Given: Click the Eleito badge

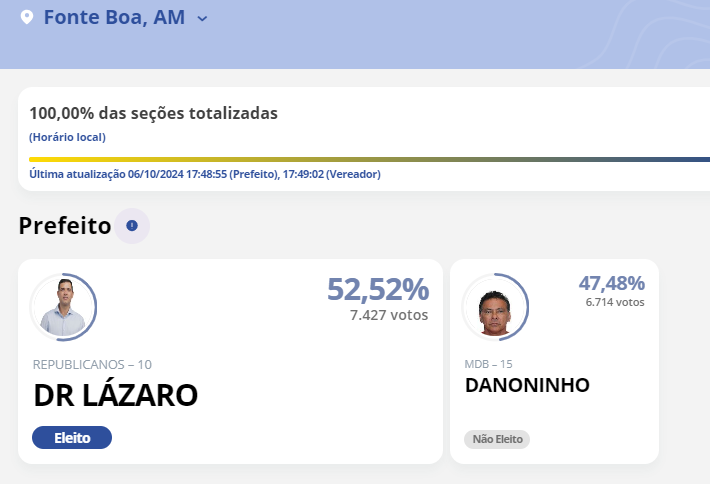Looking at the screenshot, I should click(x=72, y=437).
